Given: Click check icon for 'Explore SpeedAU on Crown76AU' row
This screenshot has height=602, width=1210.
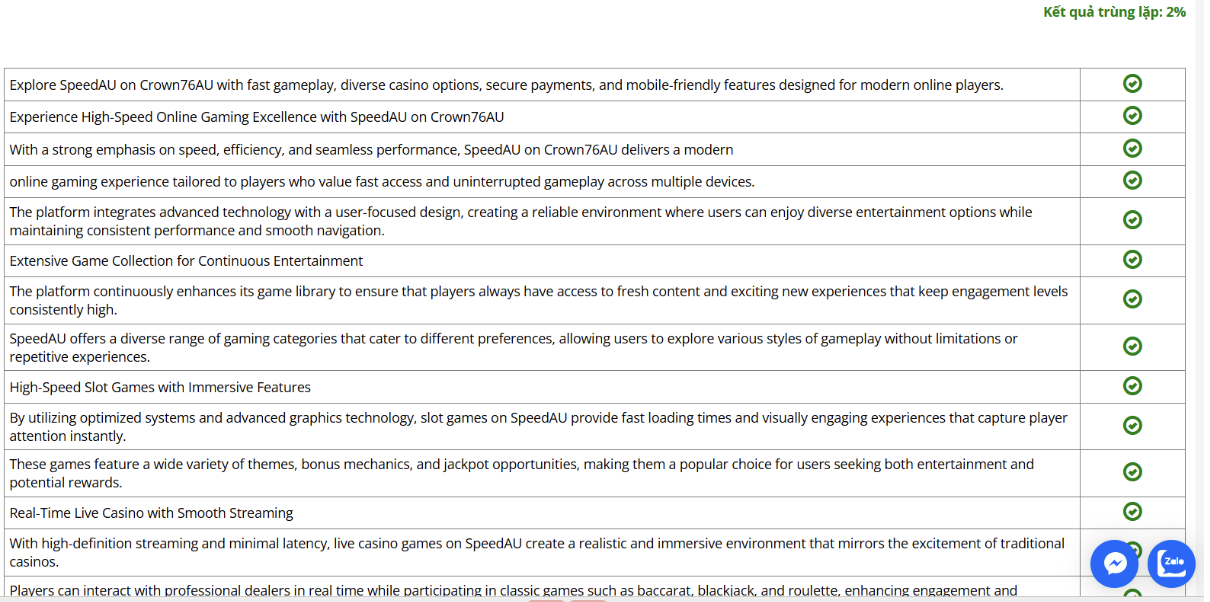Looking at the screenshot, I should tap(1132, 84).
